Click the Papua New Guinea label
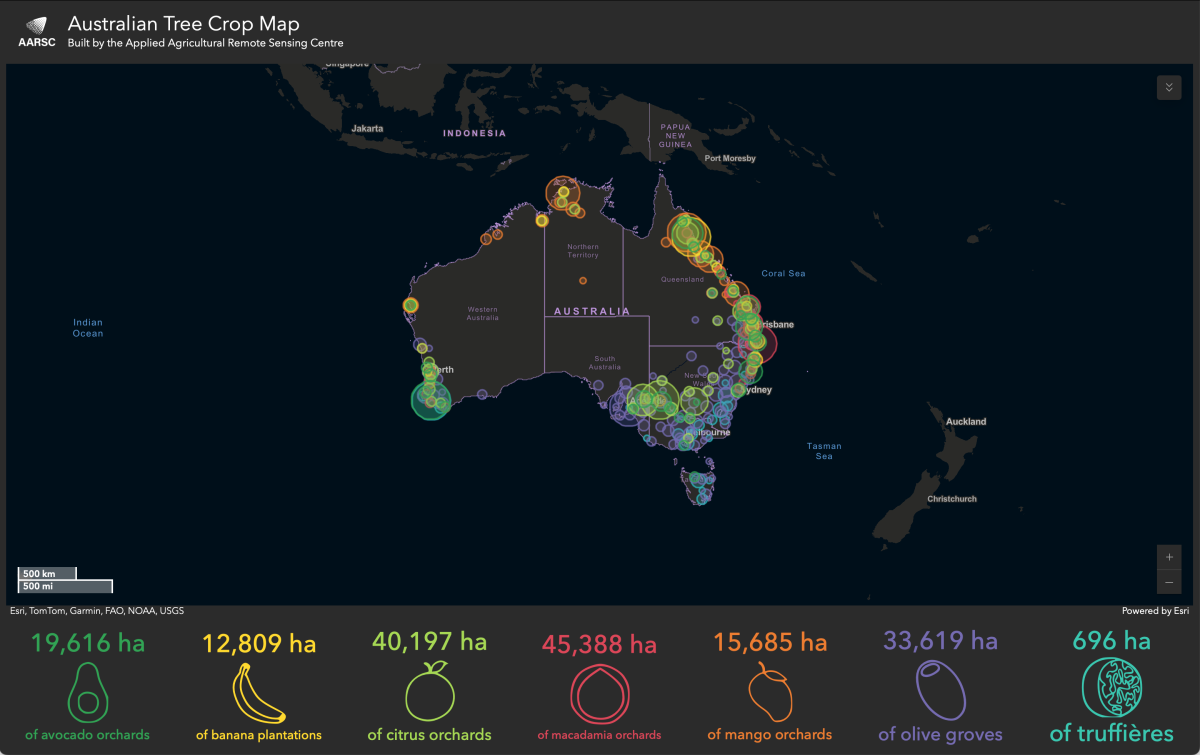The width and height of the screenshot is (1200, 755). (676, 135)
